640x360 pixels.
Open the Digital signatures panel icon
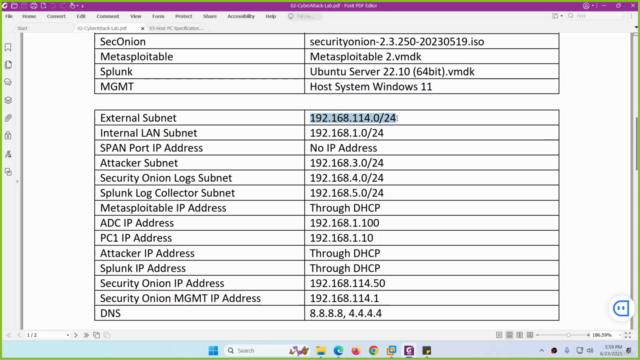(x=8, y=154)
